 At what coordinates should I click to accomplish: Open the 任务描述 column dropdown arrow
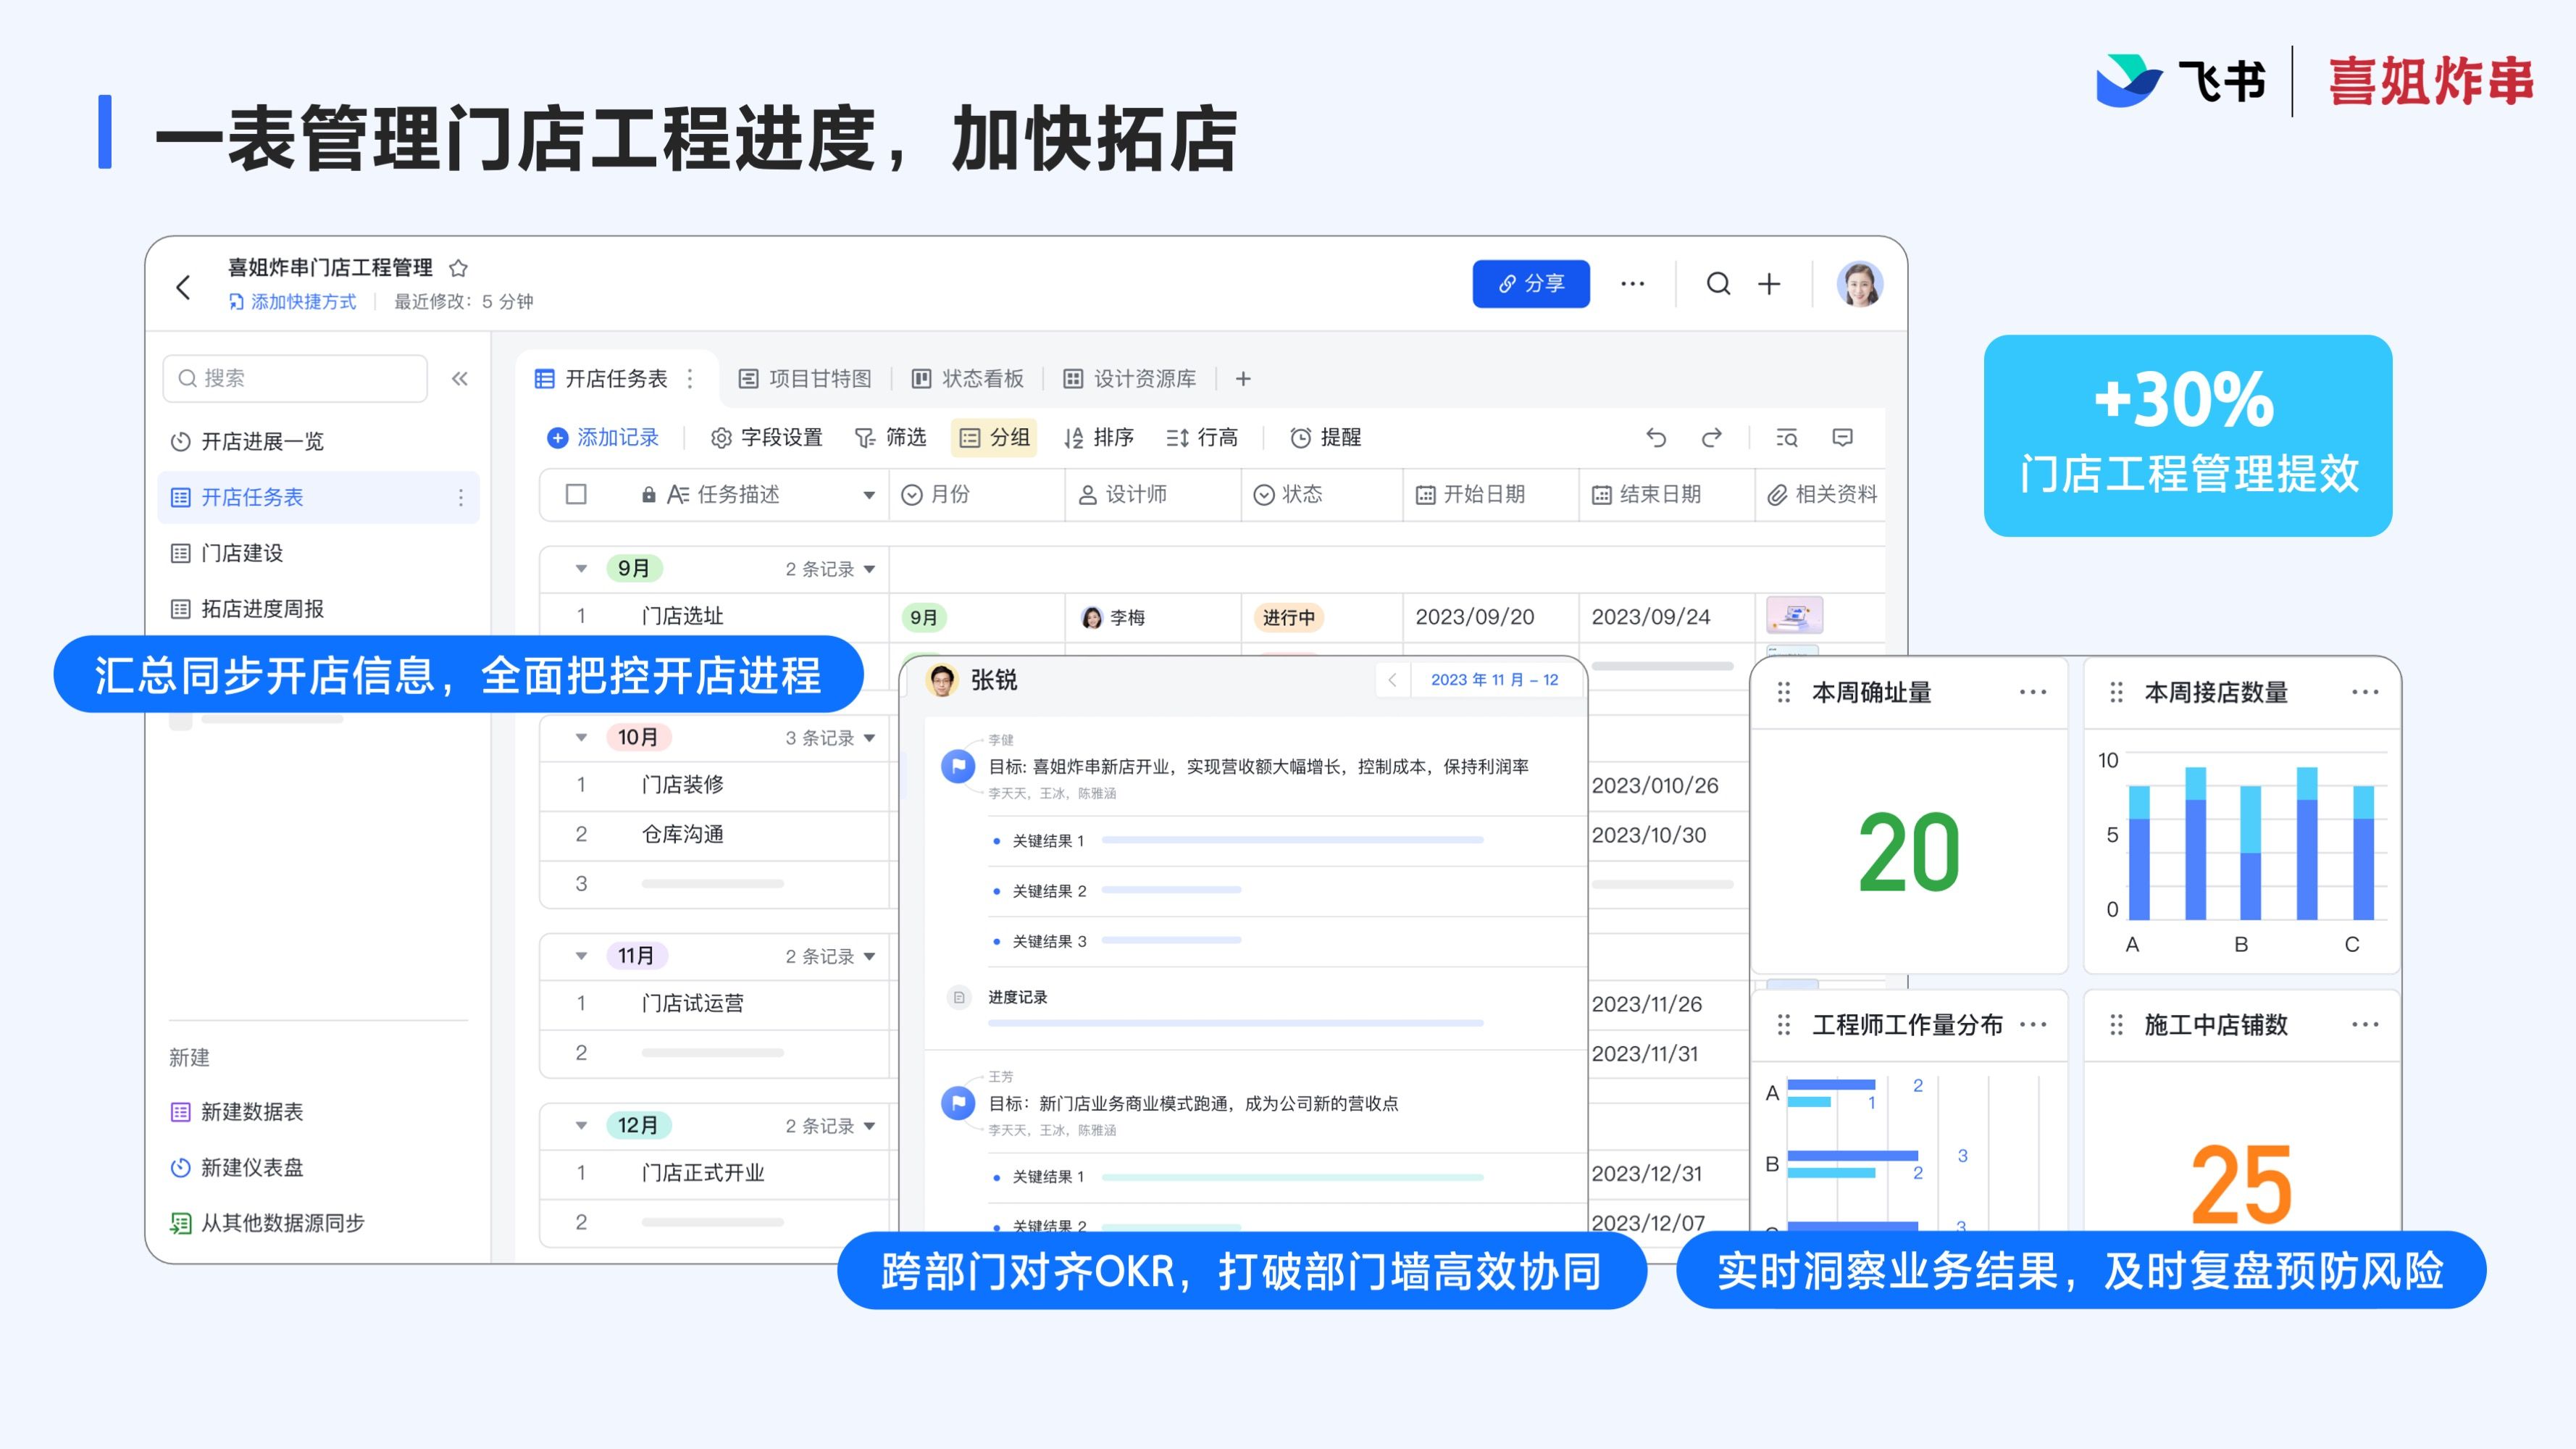(x=869, y=495)
